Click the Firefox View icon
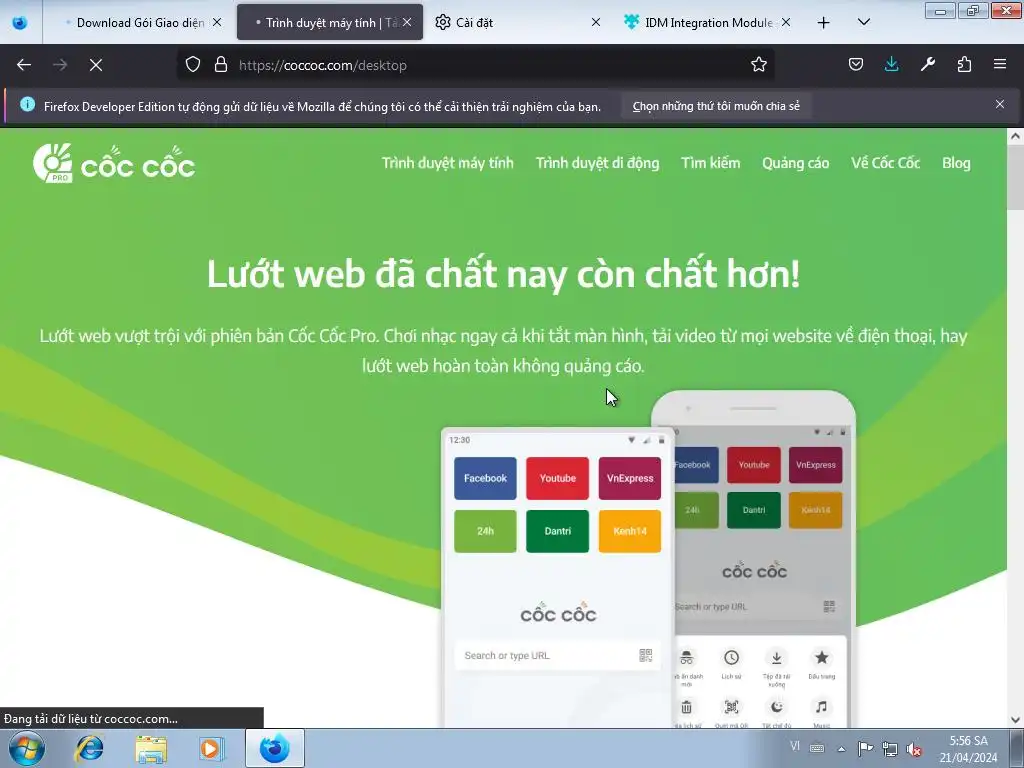The width and height of the screenshot is (1024, 768). tap(20, 22)
